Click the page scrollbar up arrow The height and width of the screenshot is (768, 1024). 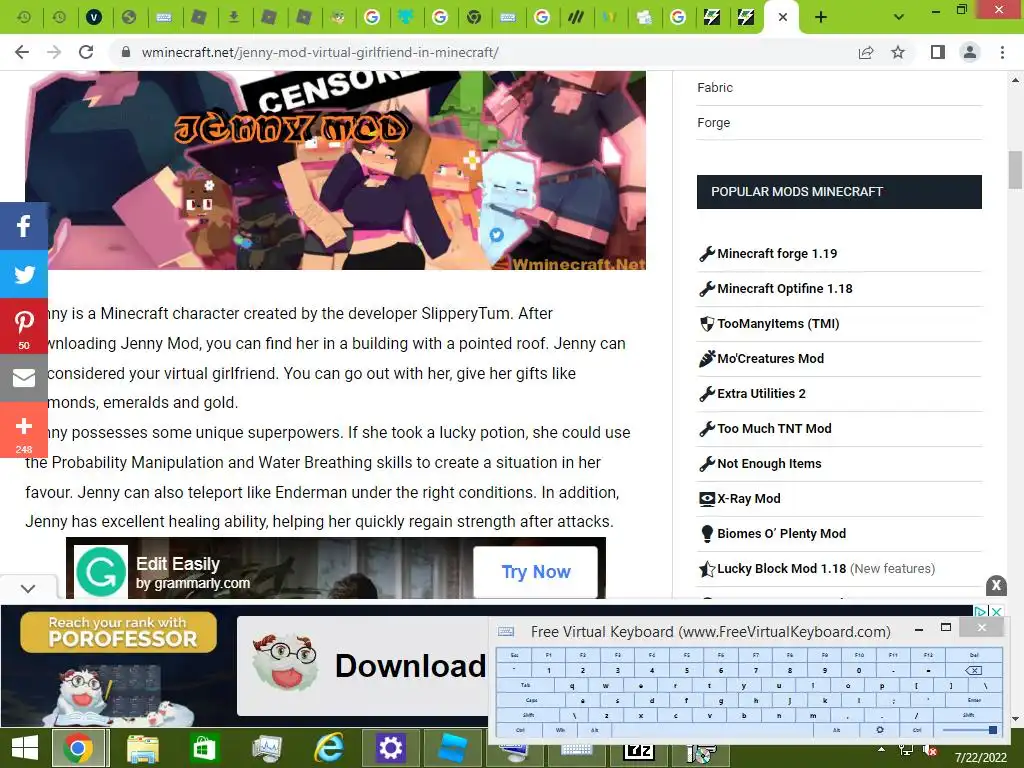click(x=1015, y=80)
